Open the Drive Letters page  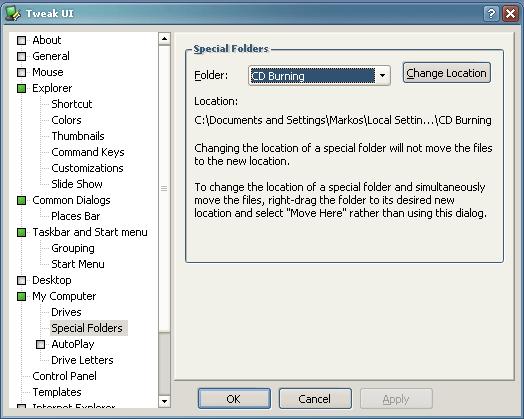click(82, 360)
